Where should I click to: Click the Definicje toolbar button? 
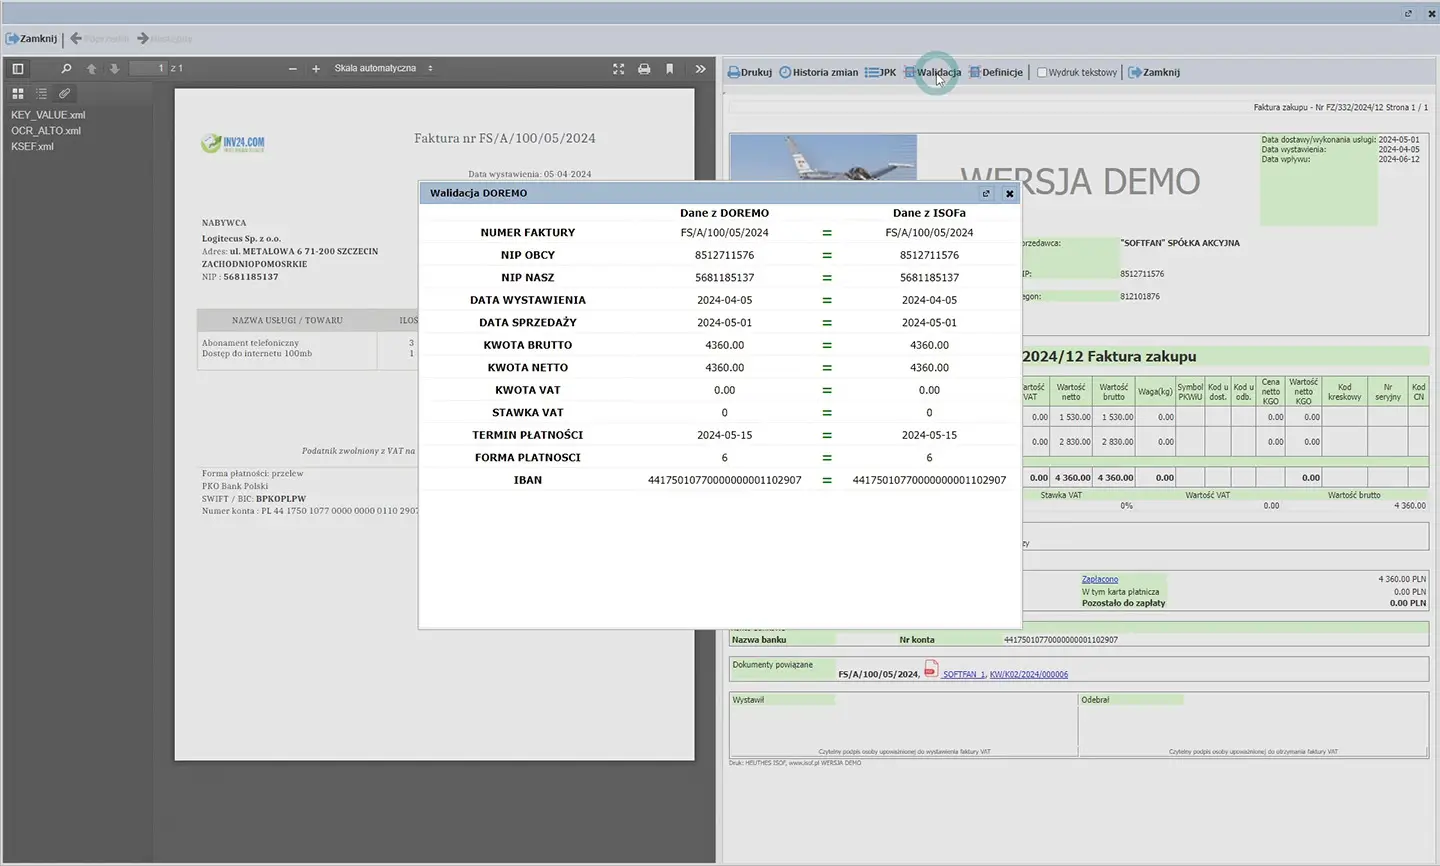(x=996, y=73)
